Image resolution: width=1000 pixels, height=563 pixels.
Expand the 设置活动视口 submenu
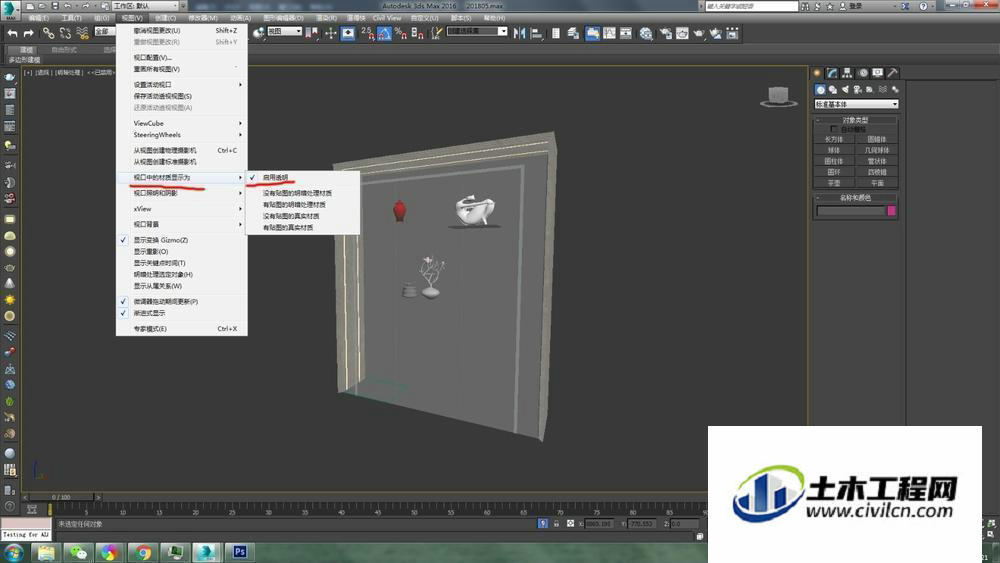tap(182, 85)
